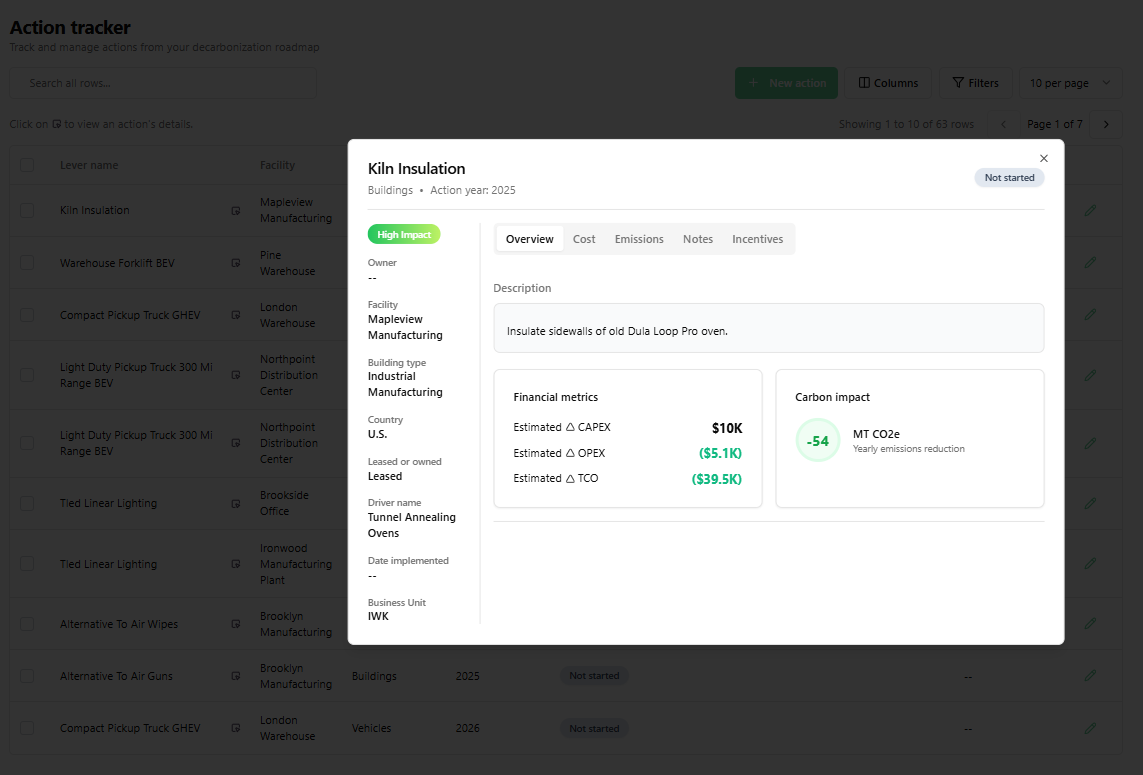The width and height of the screenshot is (1143, 775).
Task: Click the Search all rows field
Action: click(x=163, y=83)
